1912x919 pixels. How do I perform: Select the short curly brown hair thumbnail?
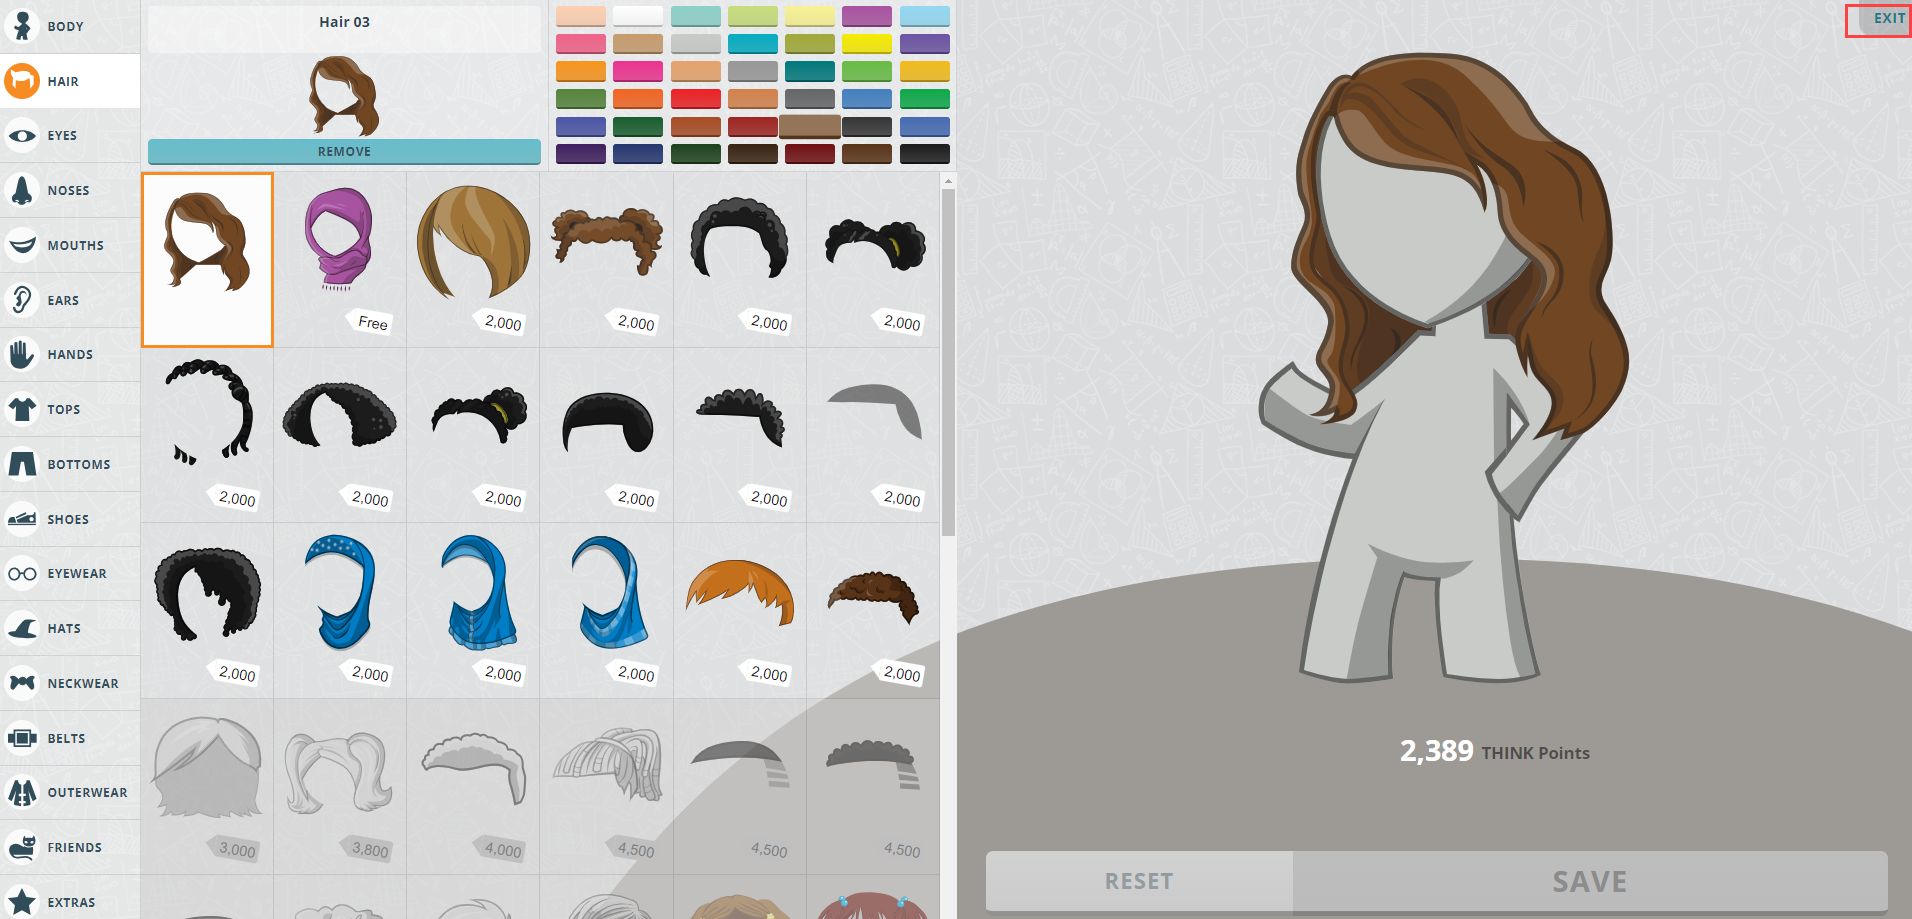pyautogui.click(x=873, y=611)
